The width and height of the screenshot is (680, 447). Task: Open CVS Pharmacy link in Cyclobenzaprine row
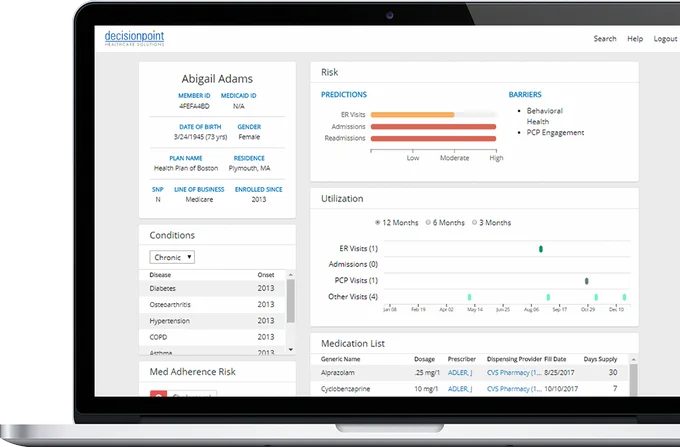click(x=514, y=389)
